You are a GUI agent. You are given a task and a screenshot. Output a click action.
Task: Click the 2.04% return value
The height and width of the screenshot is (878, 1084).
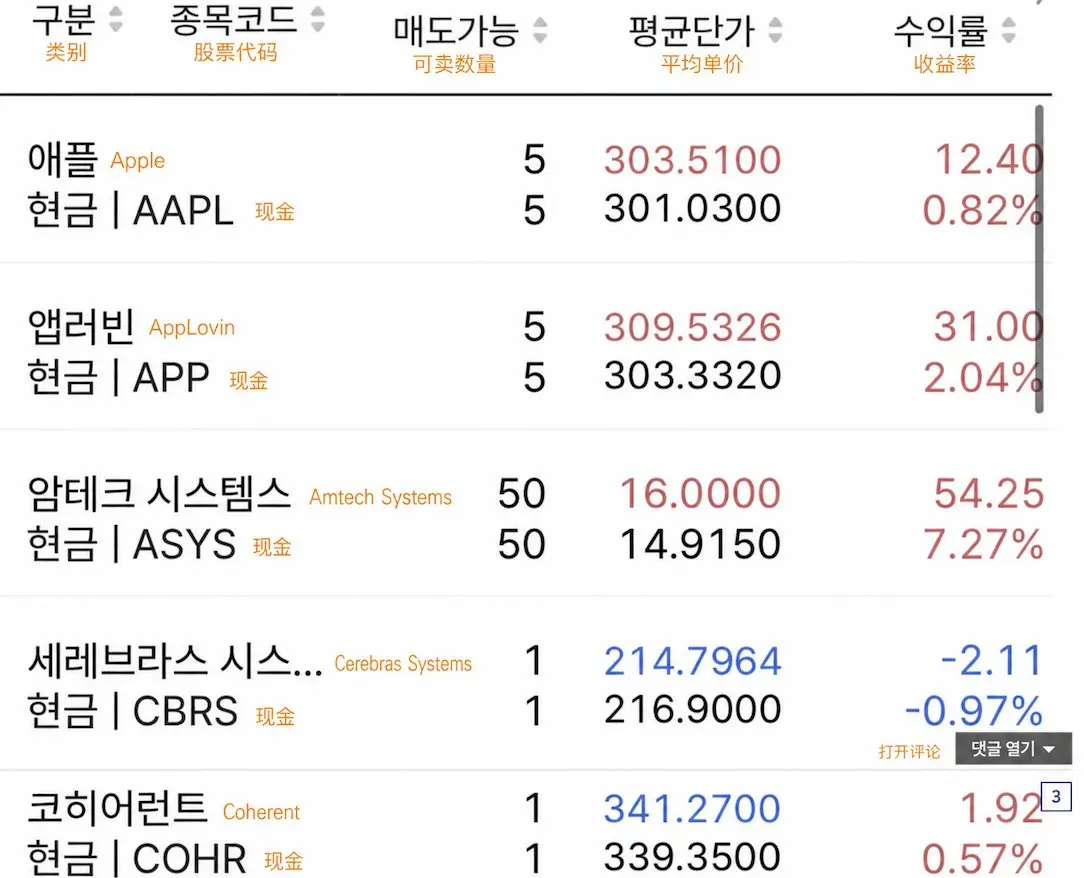tap(983, 378)
